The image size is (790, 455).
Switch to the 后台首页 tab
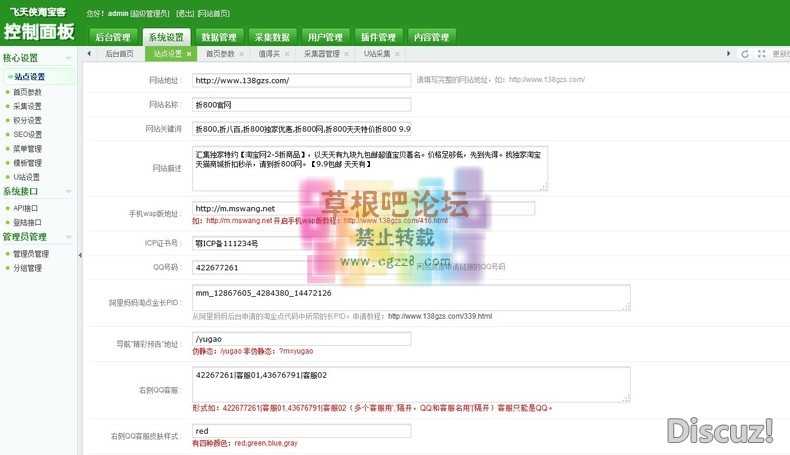tap(119, 54)
